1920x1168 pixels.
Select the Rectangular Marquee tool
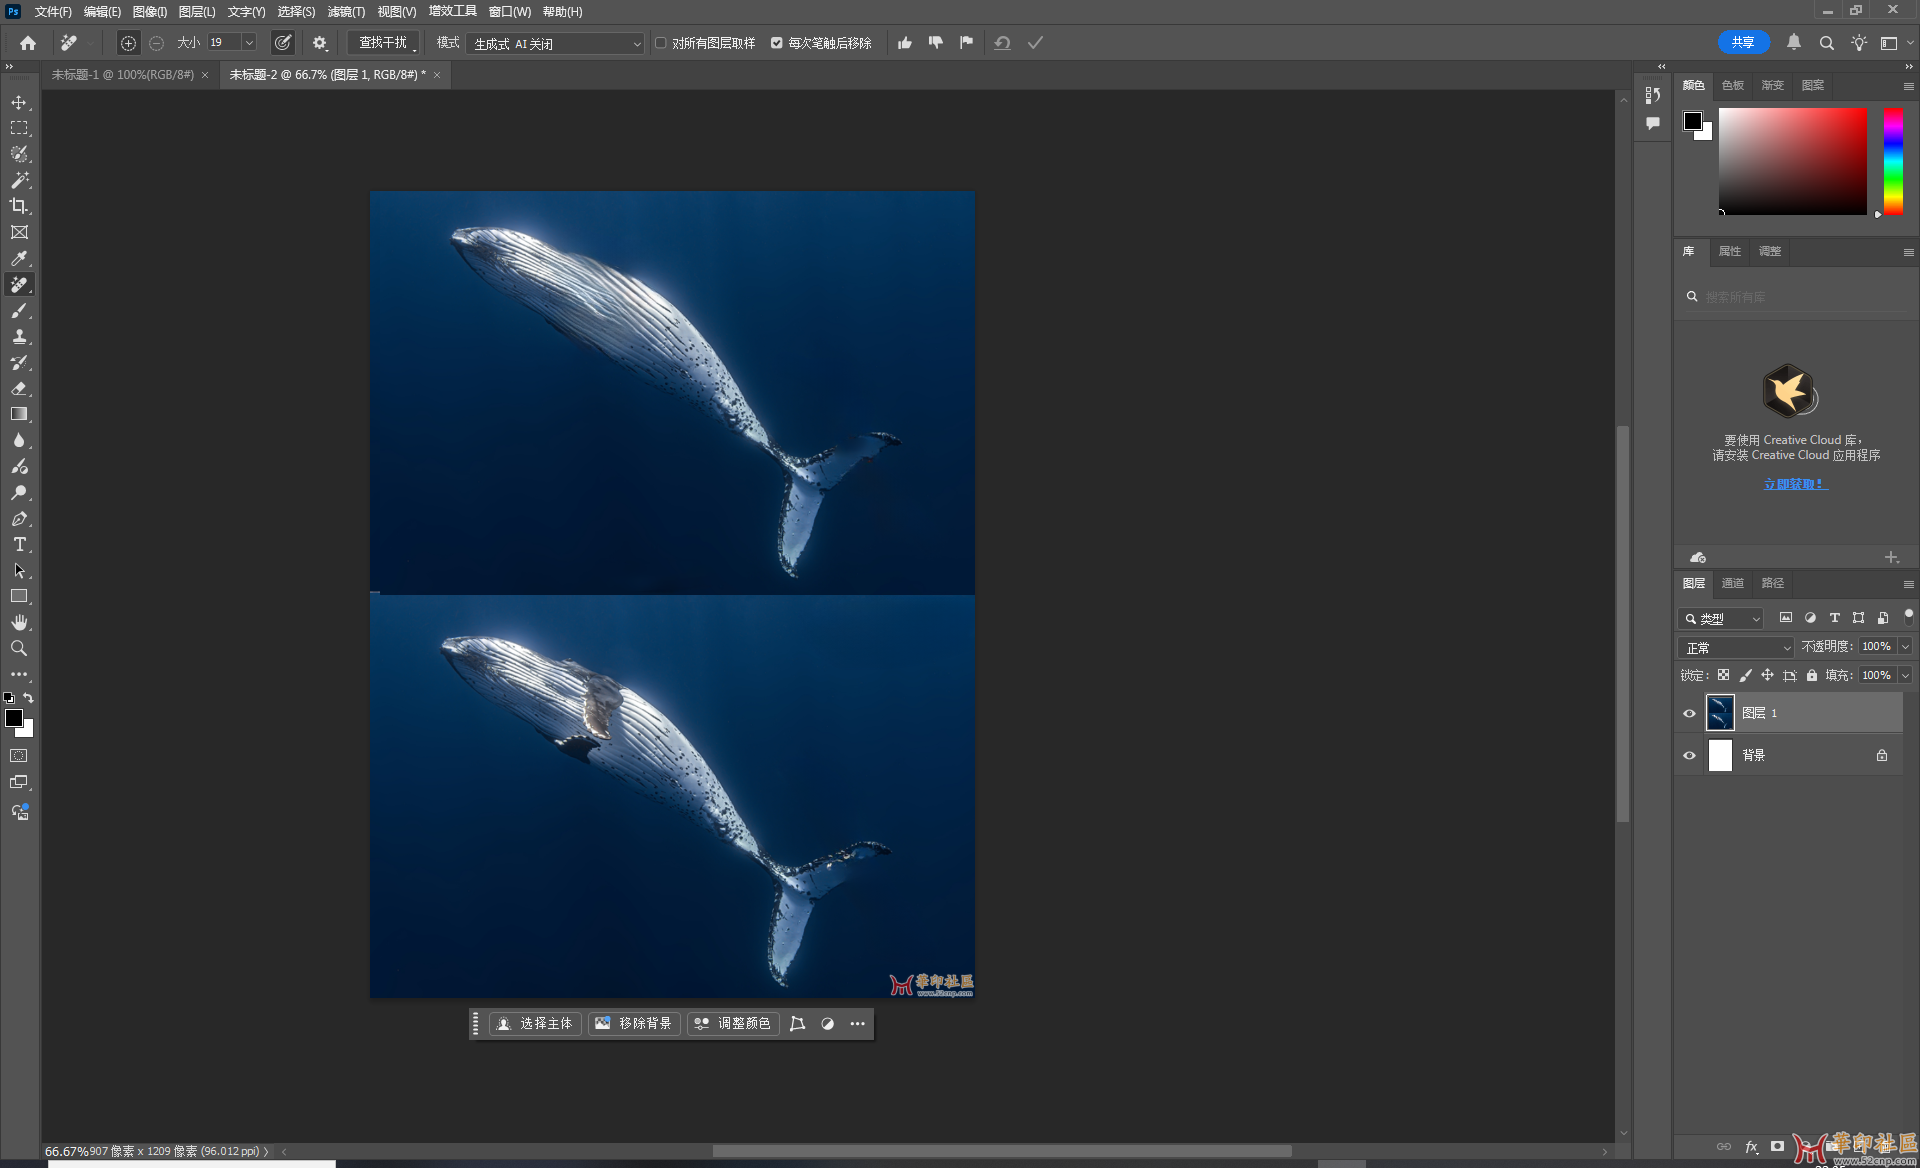pos(19,128)
